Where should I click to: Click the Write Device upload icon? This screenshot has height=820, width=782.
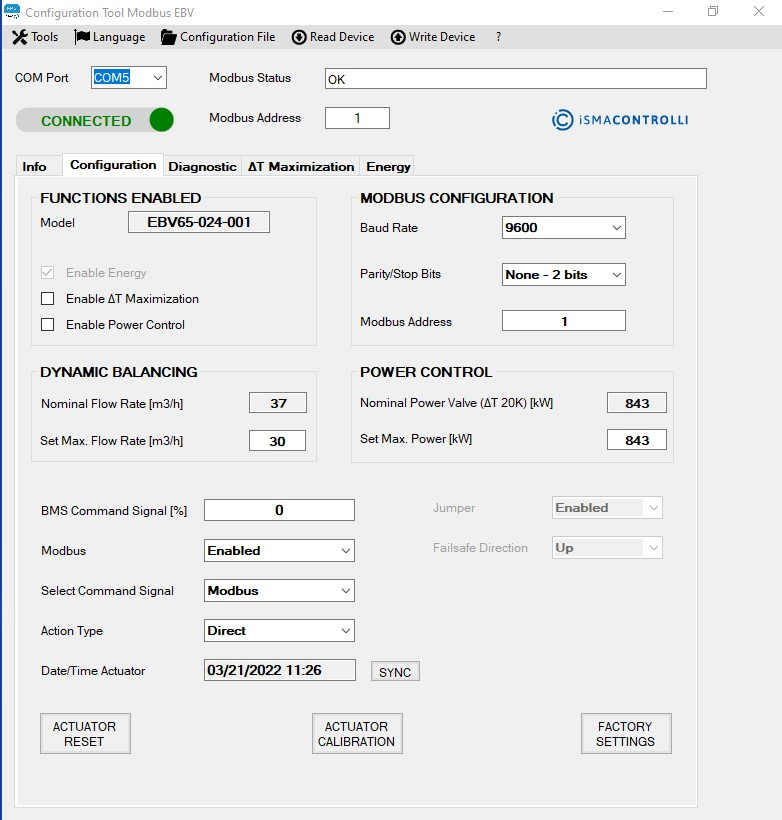[x=398, y=37]
